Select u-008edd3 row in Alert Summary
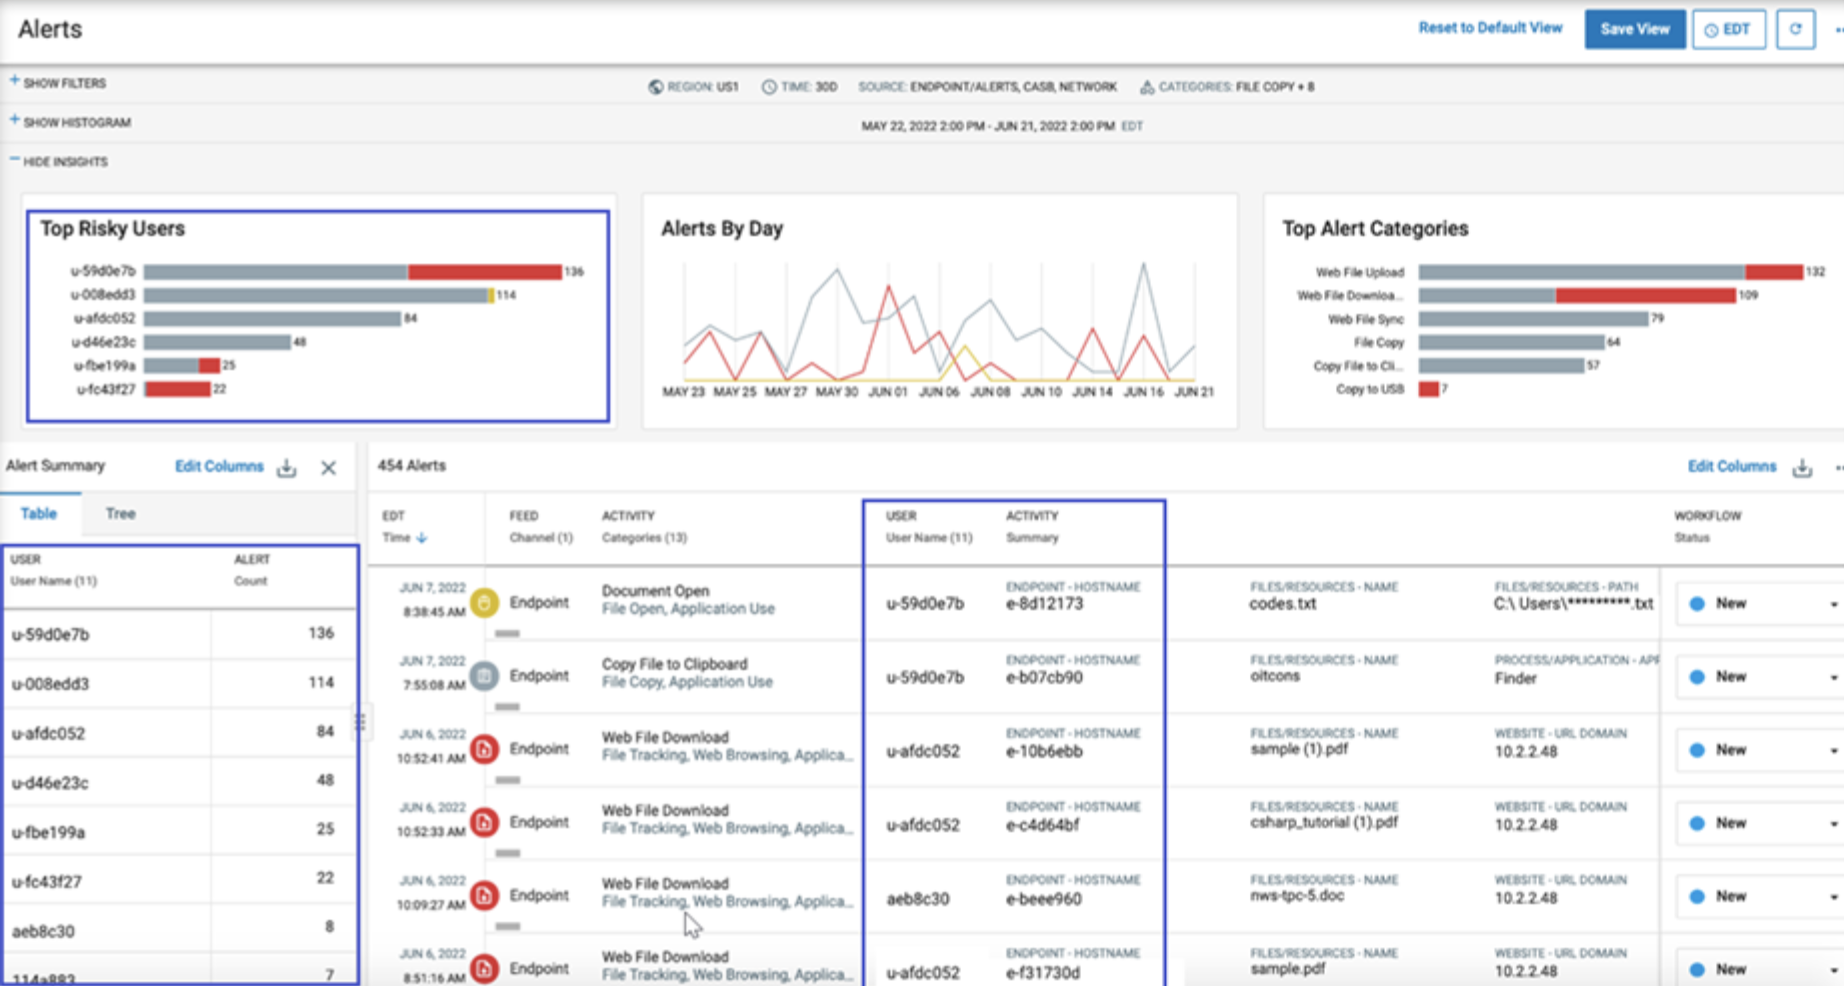 click(x=180, y=683)
